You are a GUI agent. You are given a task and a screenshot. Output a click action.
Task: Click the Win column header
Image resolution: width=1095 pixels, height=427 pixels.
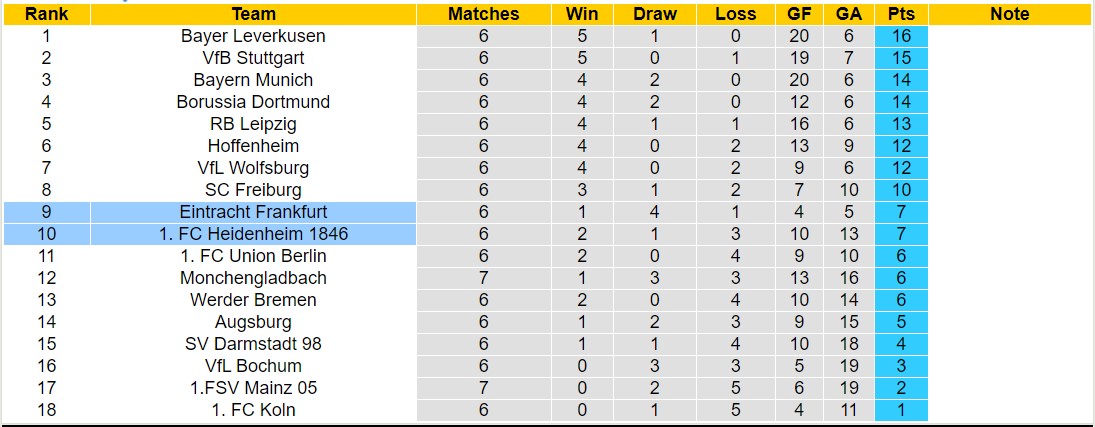pos(582,14)
